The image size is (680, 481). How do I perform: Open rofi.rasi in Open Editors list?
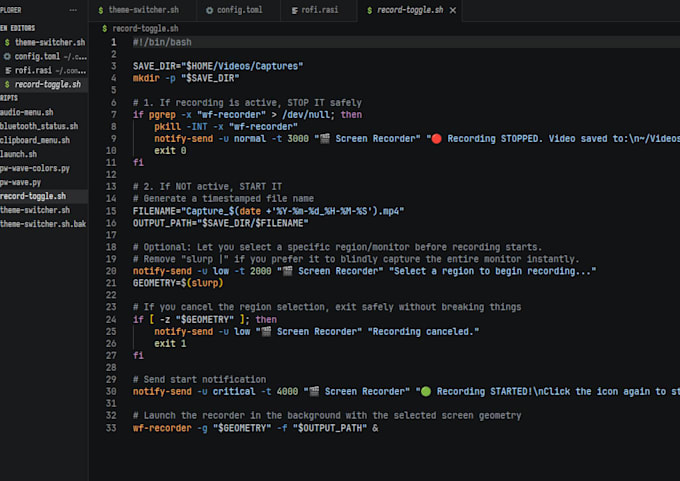click(x=44, y=70)
